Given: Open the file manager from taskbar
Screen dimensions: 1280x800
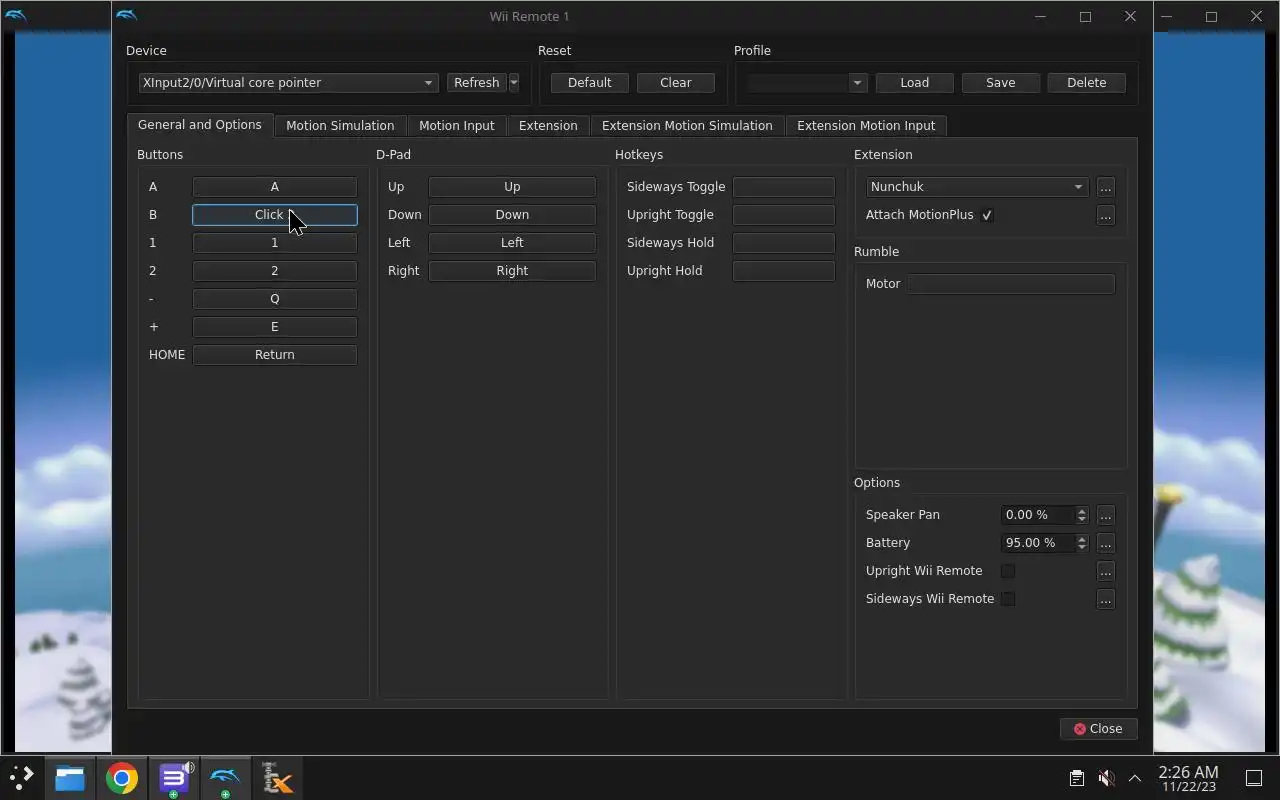Looking at the screenshot, I should click(70, 778).
